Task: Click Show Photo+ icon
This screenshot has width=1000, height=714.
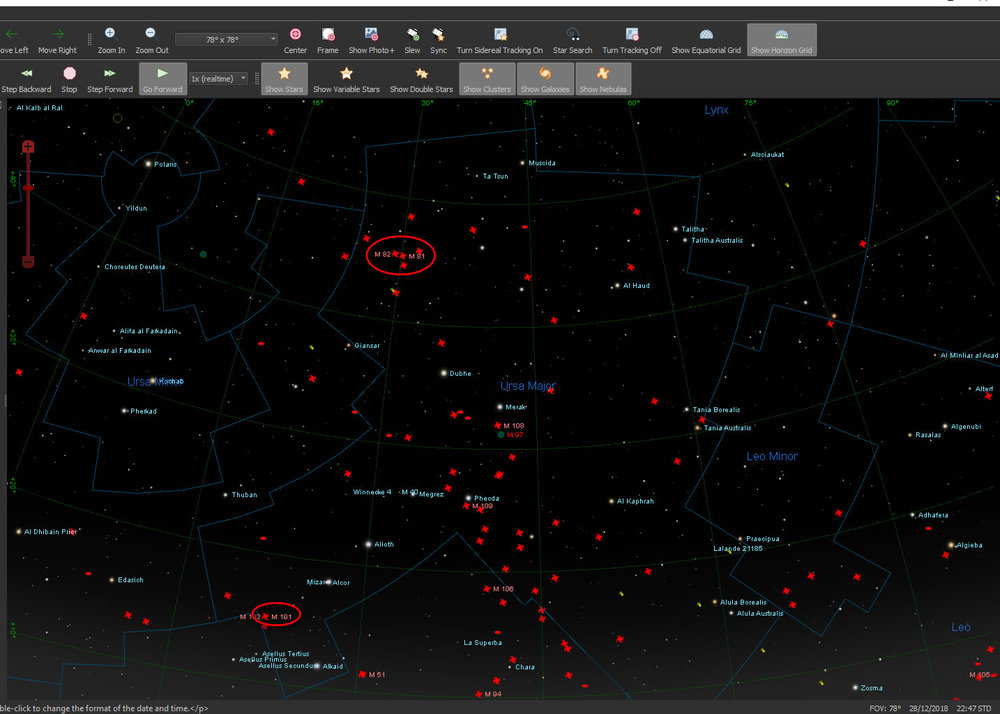Action: point(371,34)
